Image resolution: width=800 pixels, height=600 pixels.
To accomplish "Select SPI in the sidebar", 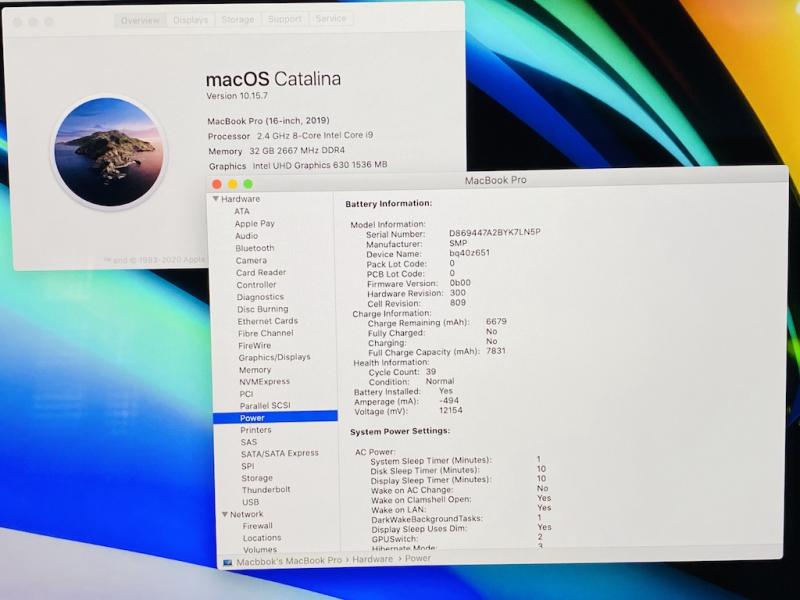I will coord(247,466).
